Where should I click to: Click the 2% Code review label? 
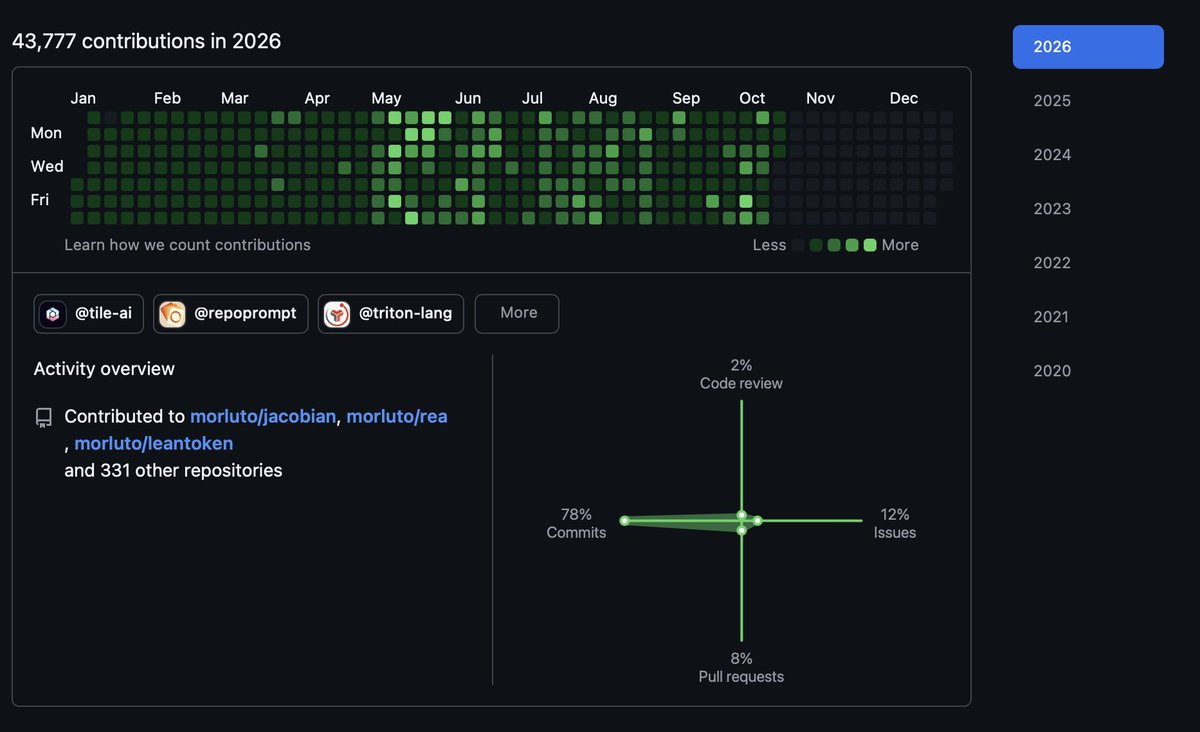[x=741, y=375]
